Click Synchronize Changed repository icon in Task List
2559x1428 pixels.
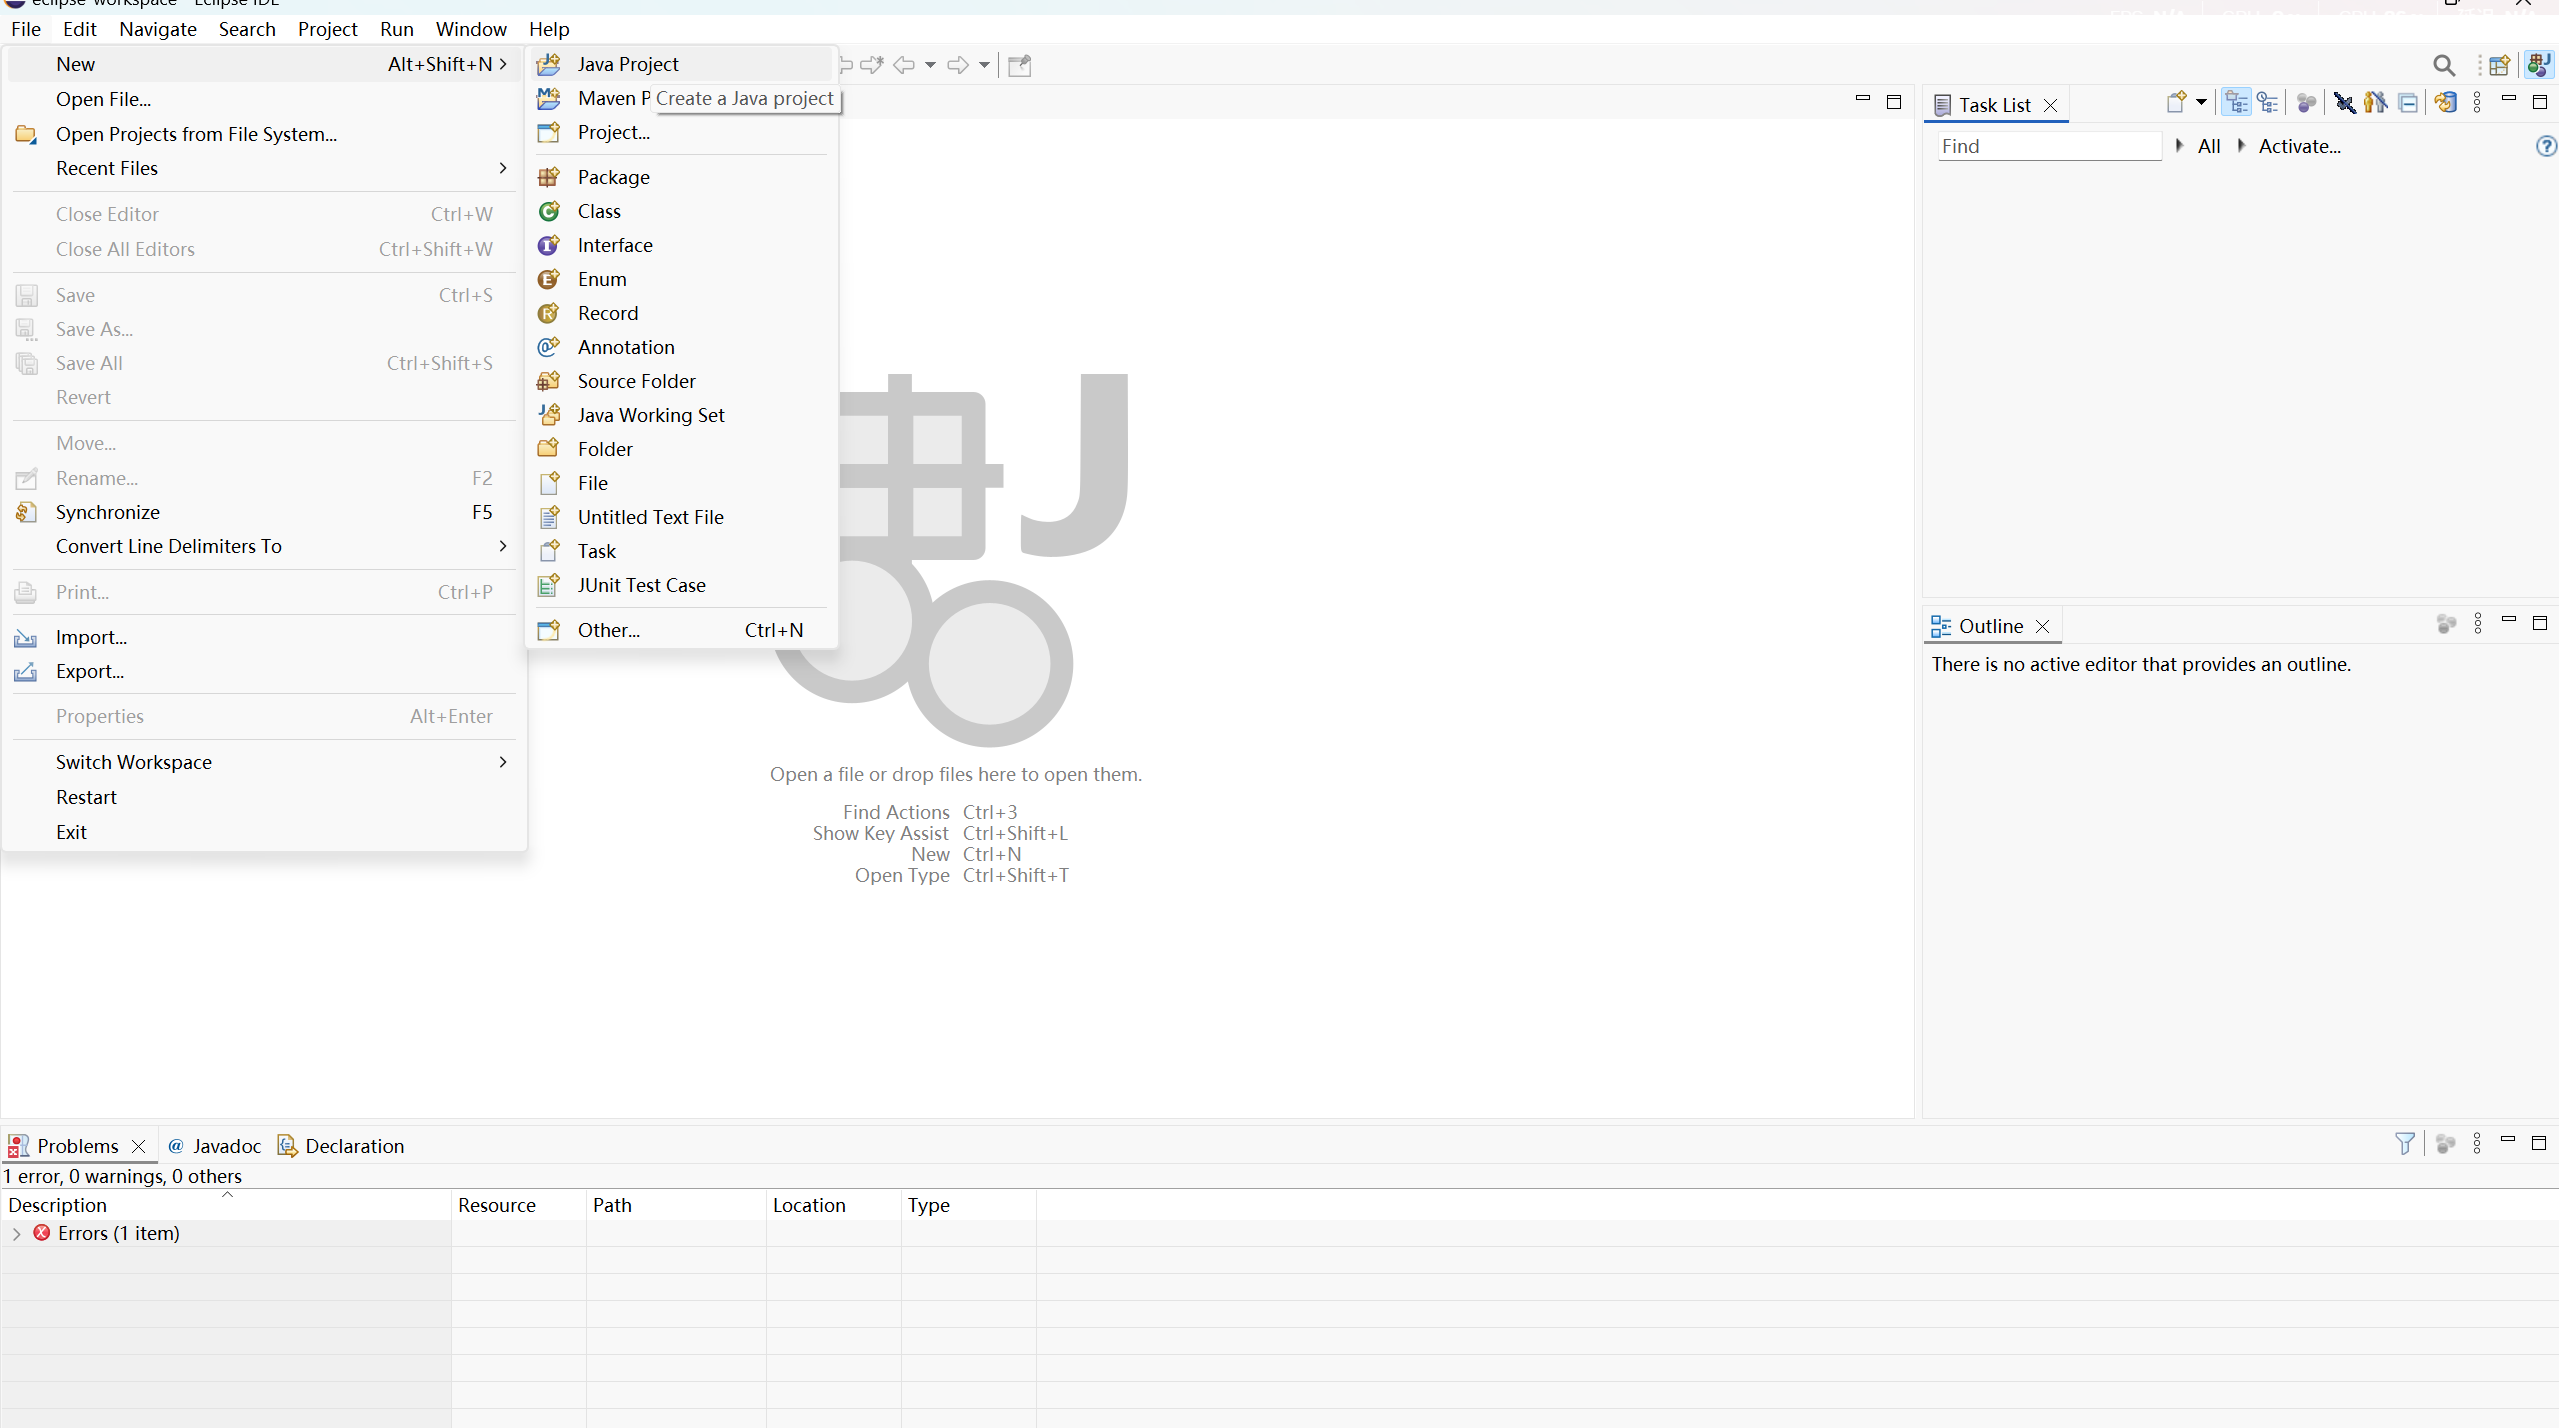2445,103
